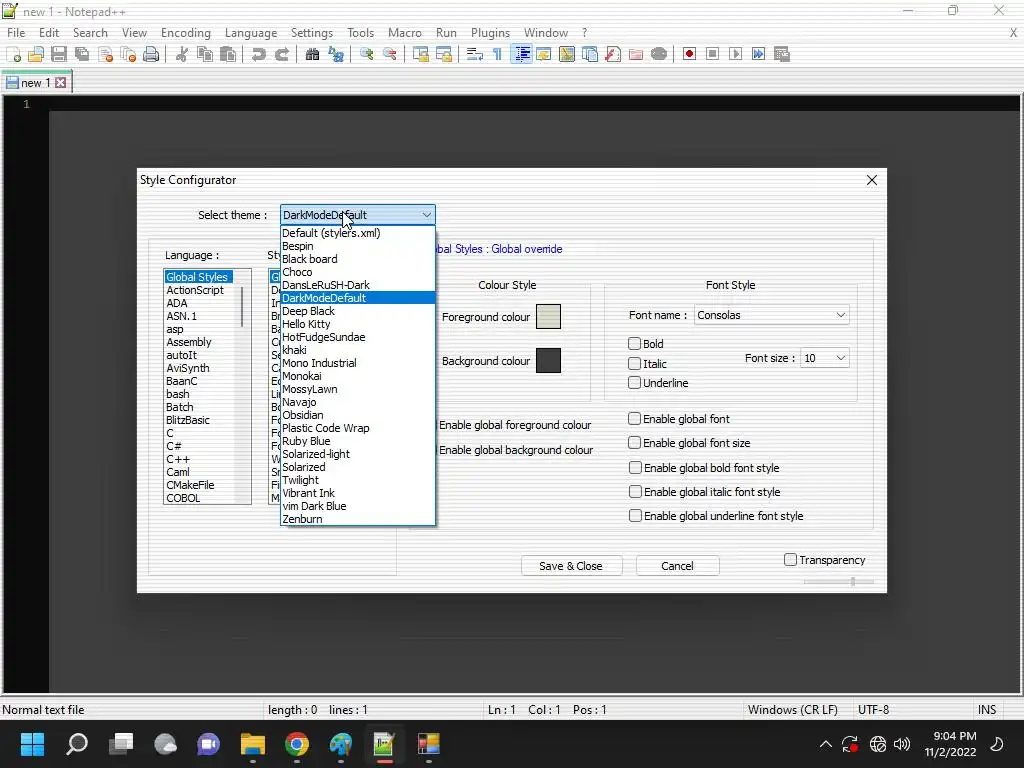
Task: Select C++ in Language list
Action: click(x=178, y=459)
